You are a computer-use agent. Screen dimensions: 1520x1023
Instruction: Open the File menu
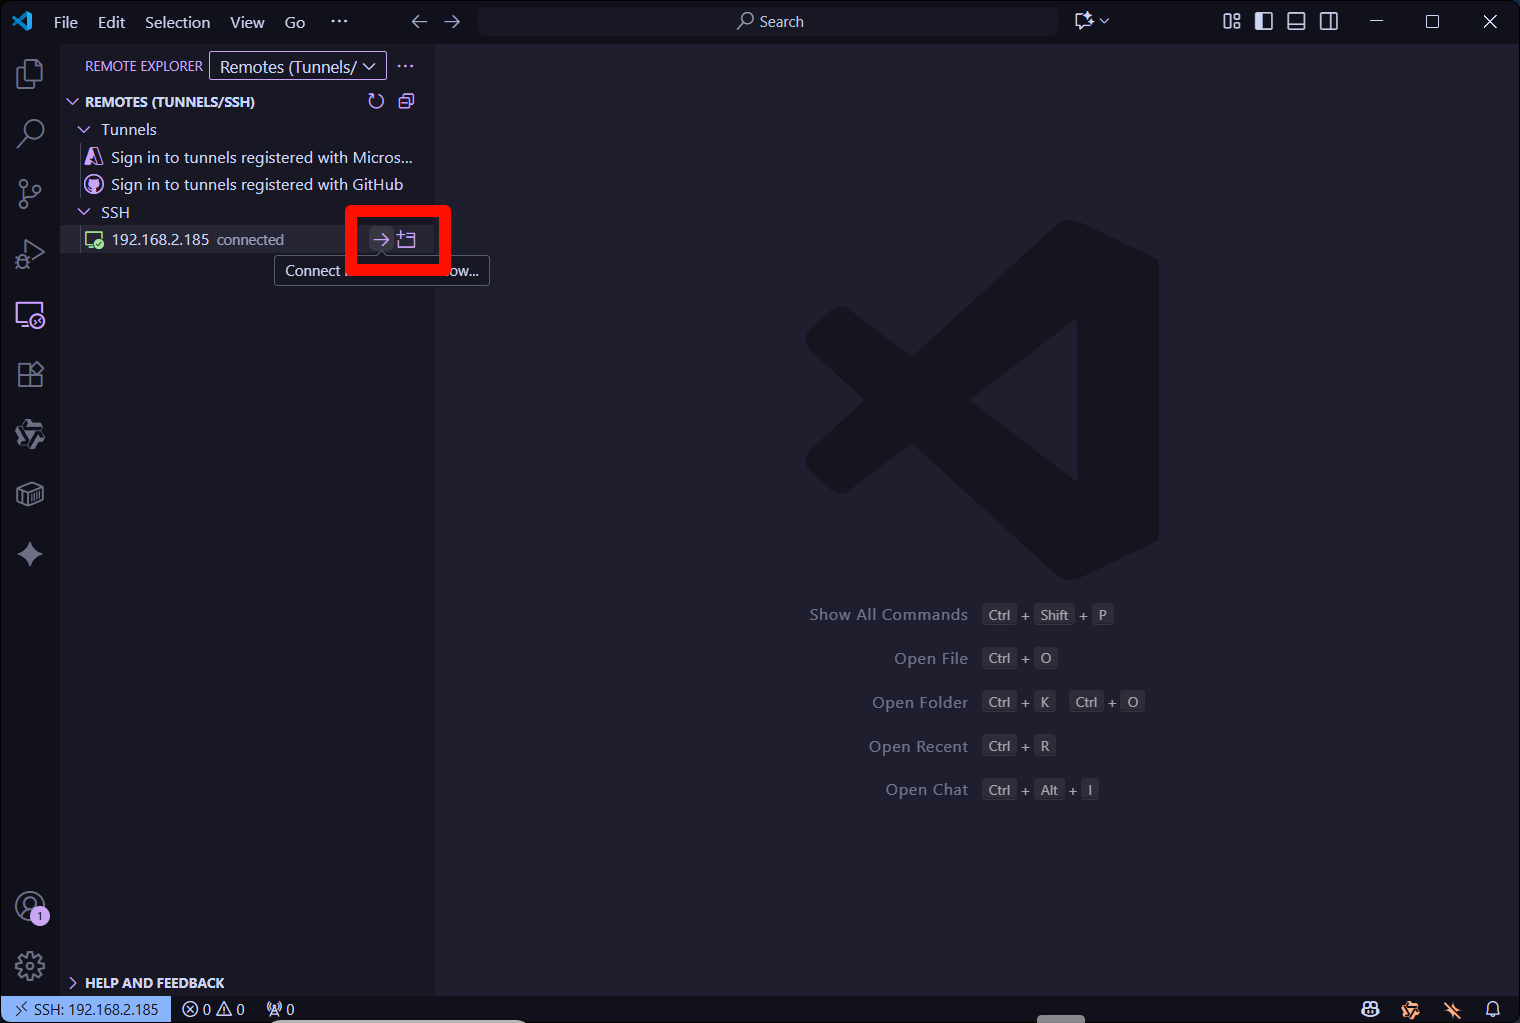point(66,22)
